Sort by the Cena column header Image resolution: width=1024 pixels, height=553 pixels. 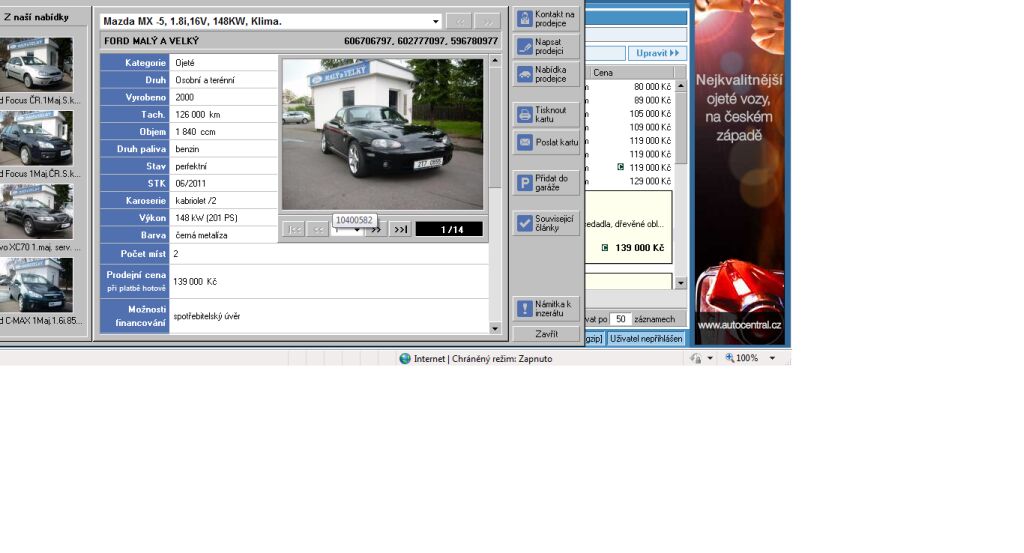[632, 72]
